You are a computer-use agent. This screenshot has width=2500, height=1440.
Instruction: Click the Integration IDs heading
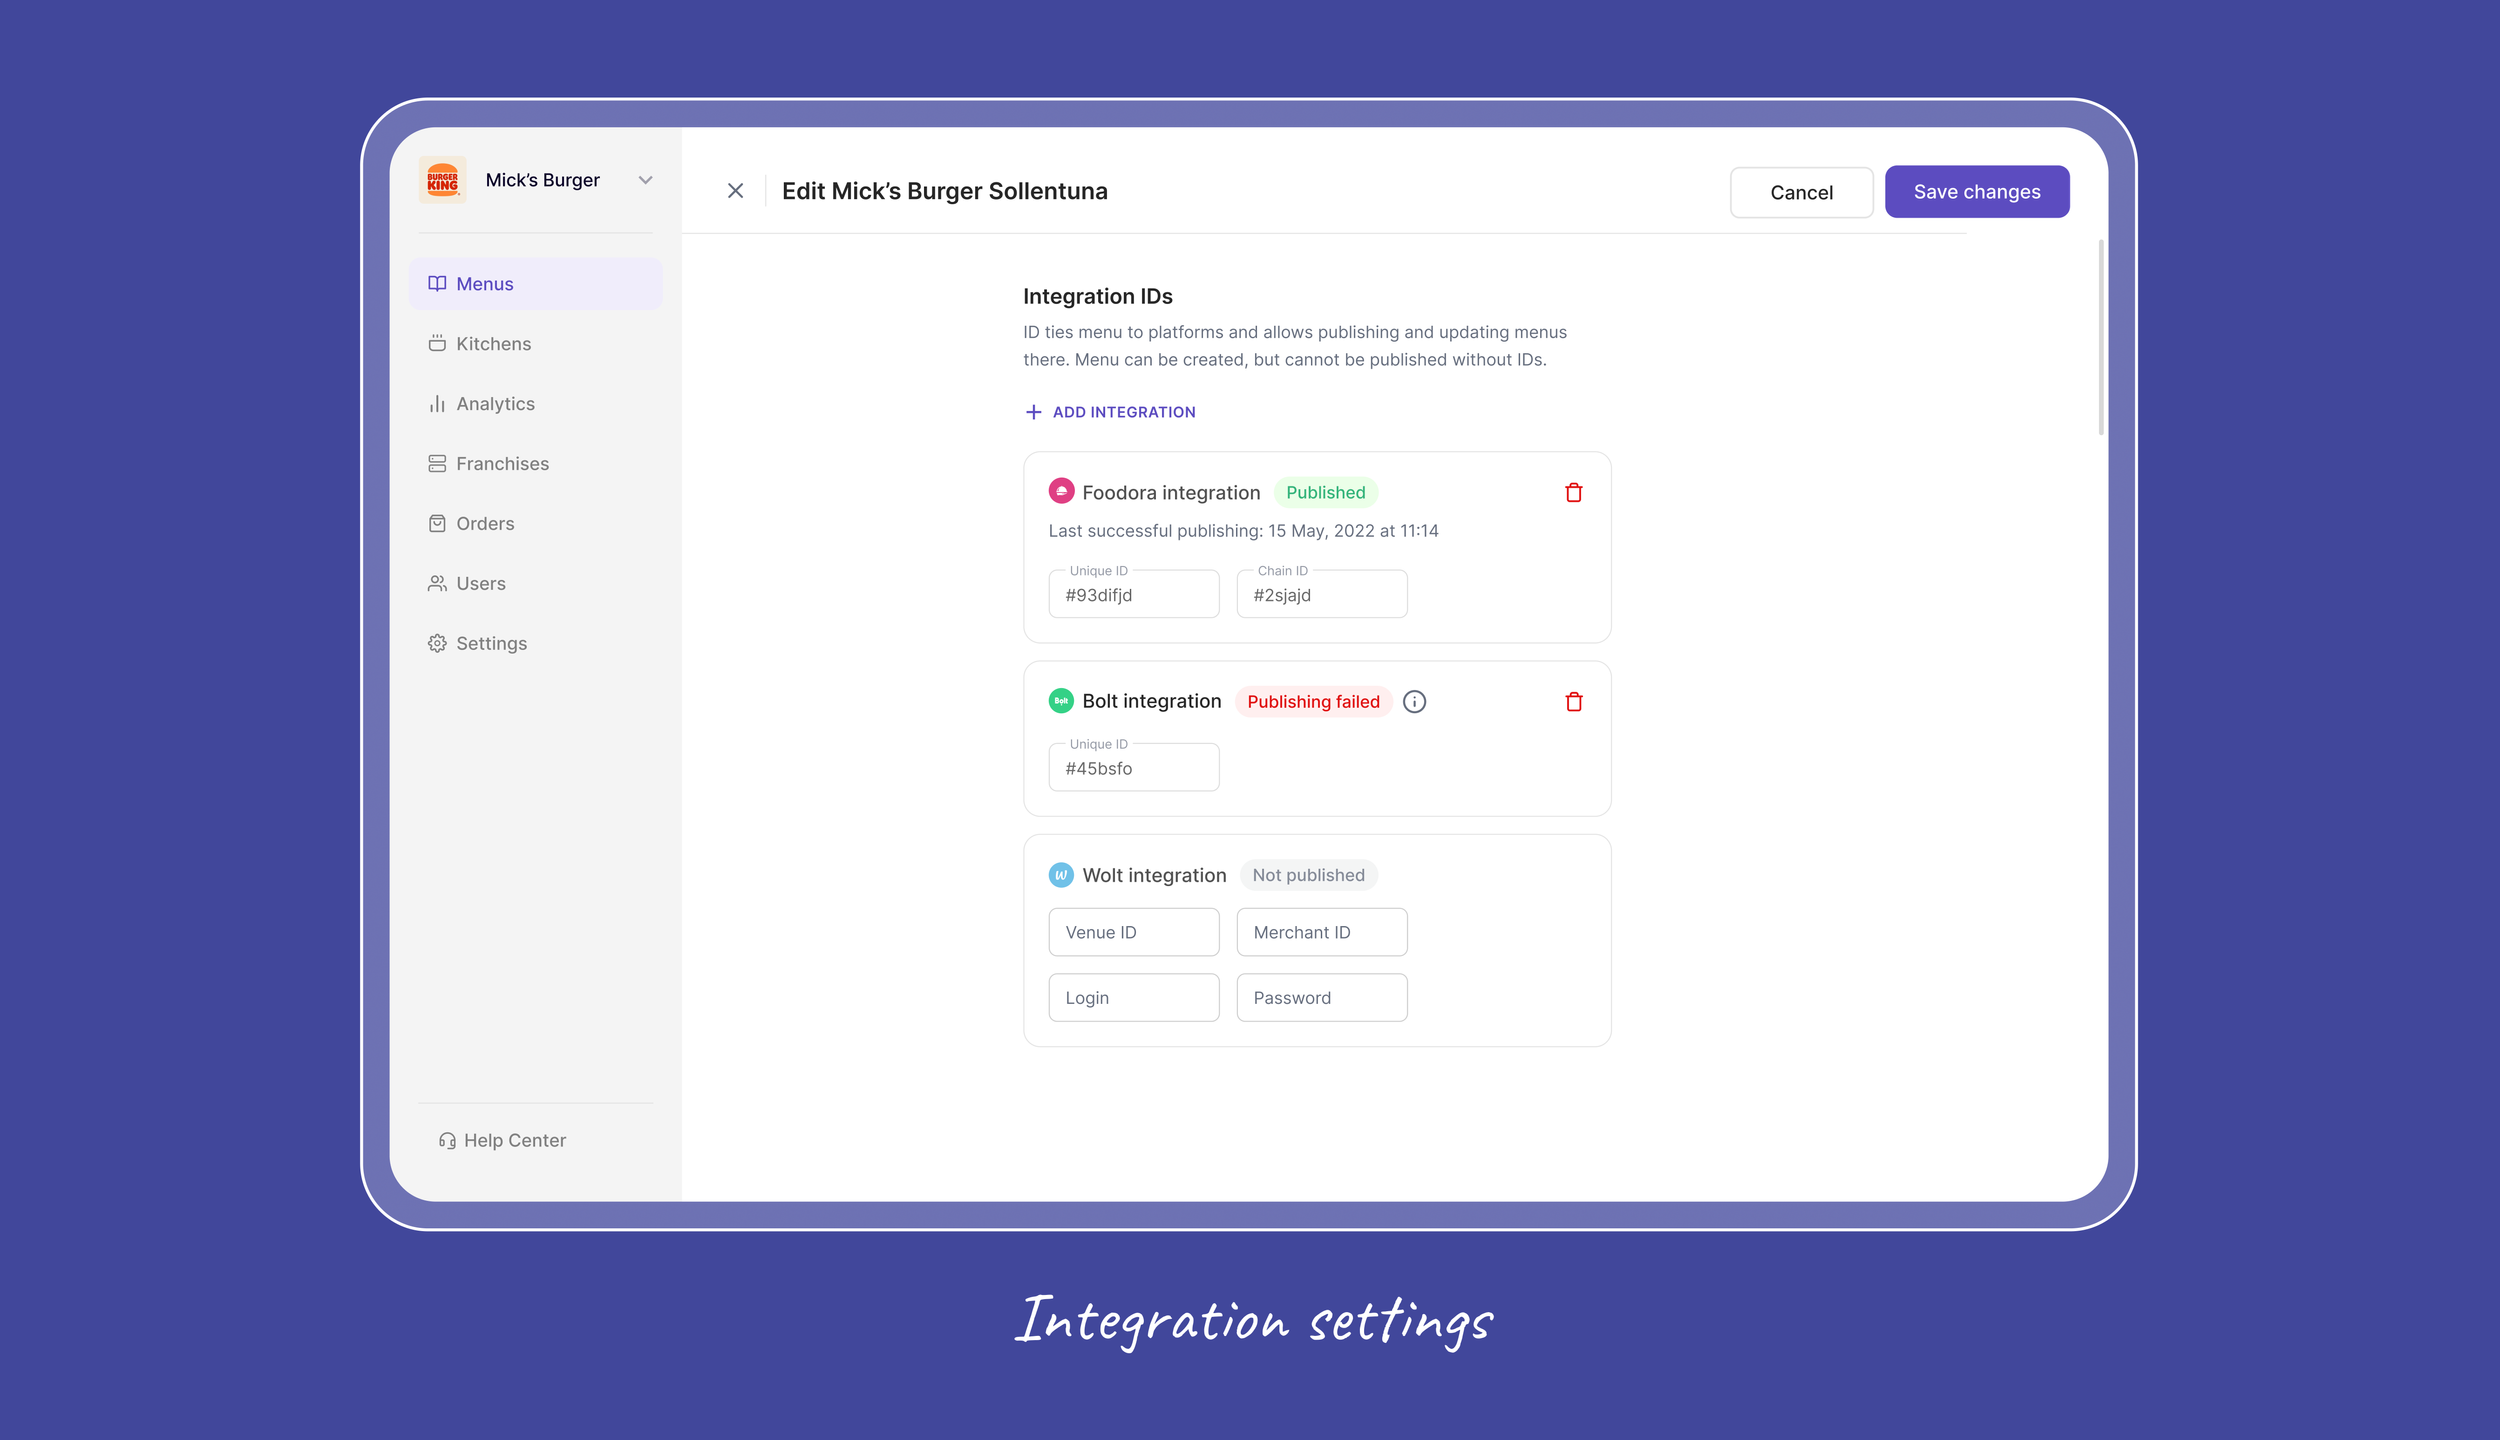point(1097,296)
